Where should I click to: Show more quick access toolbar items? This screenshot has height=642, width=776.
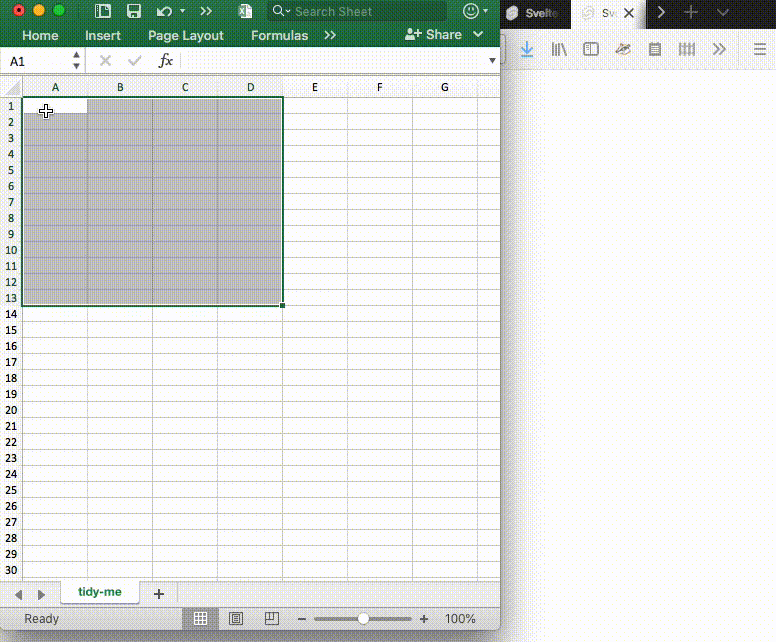point(206,11)
